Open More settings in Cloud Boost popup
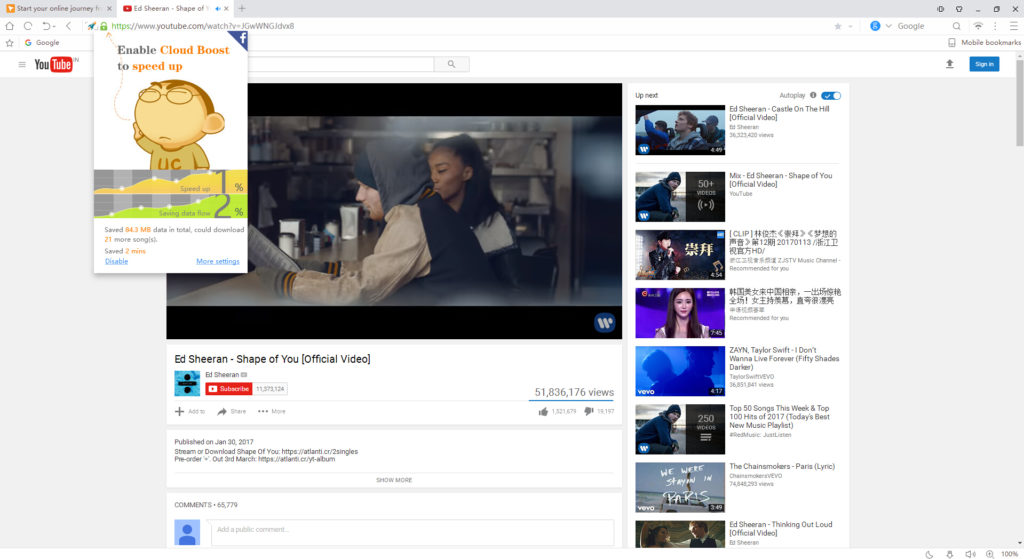Viewport: 1024px width, 559px height. tap(217, 261)
